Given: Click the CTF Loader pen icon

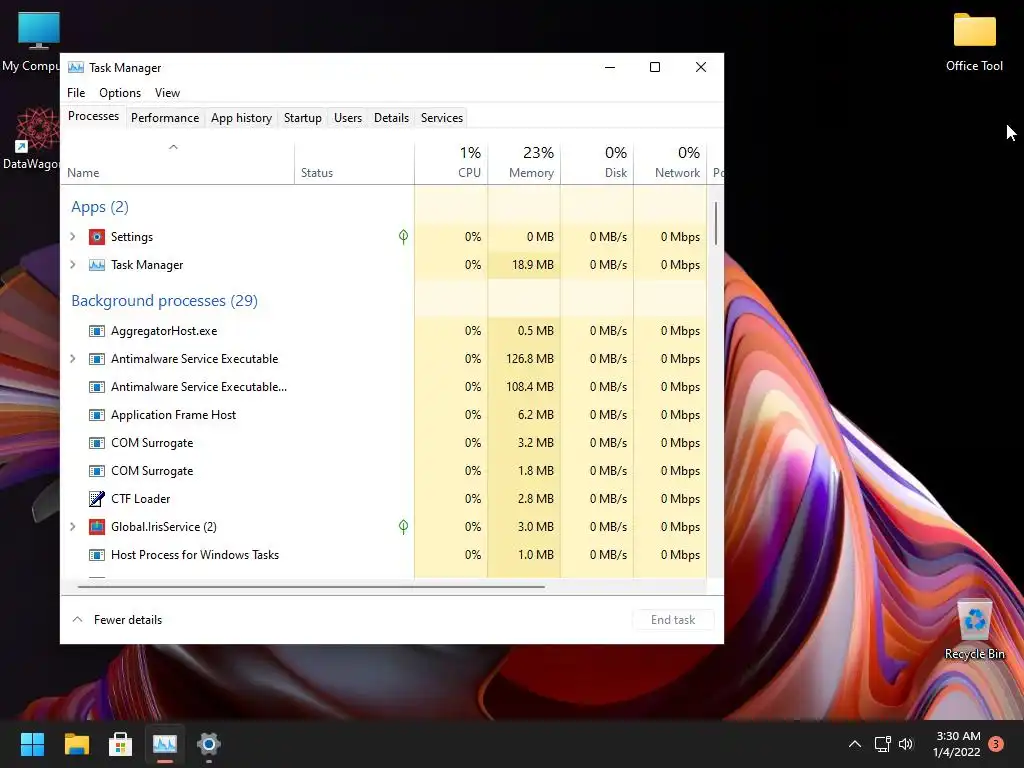Looking at the screenshot, I should coord(97,499).
